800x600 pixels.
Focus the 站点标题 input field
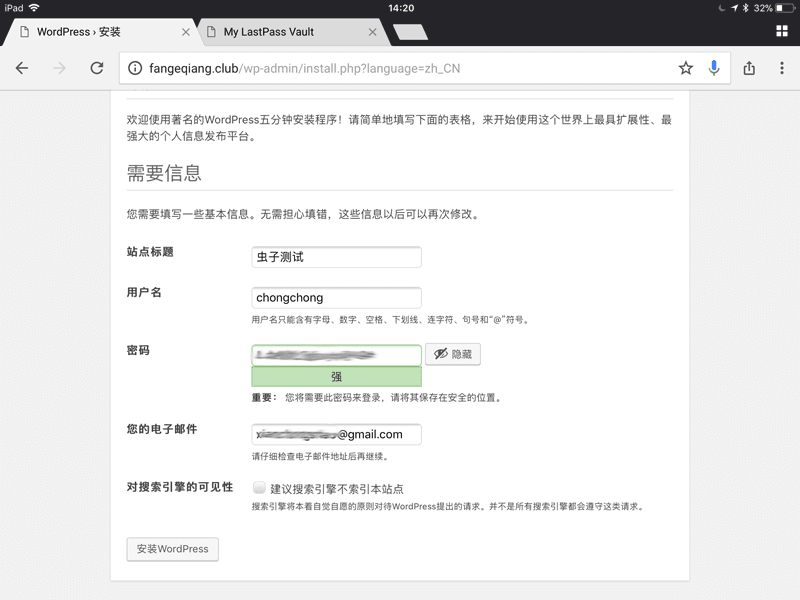click(336, 257)
